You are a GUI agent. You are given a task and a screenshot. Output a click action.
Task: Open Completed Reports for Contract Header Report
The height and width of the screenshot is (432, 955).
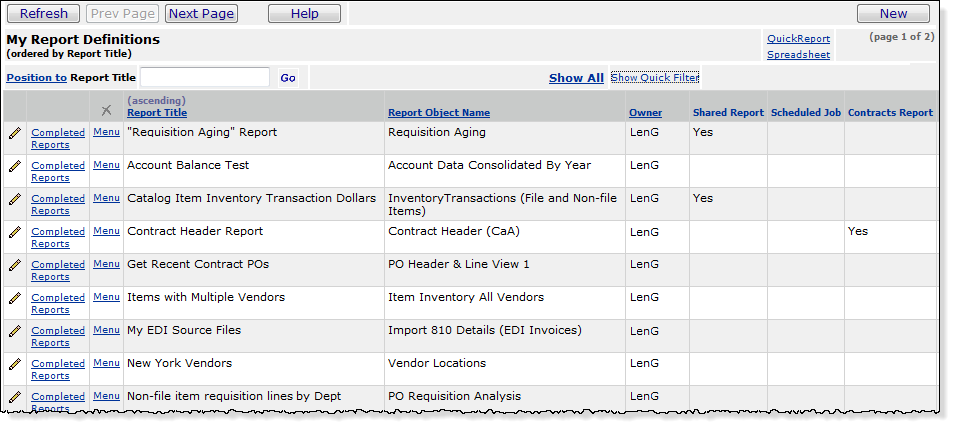tap(58, 237)
